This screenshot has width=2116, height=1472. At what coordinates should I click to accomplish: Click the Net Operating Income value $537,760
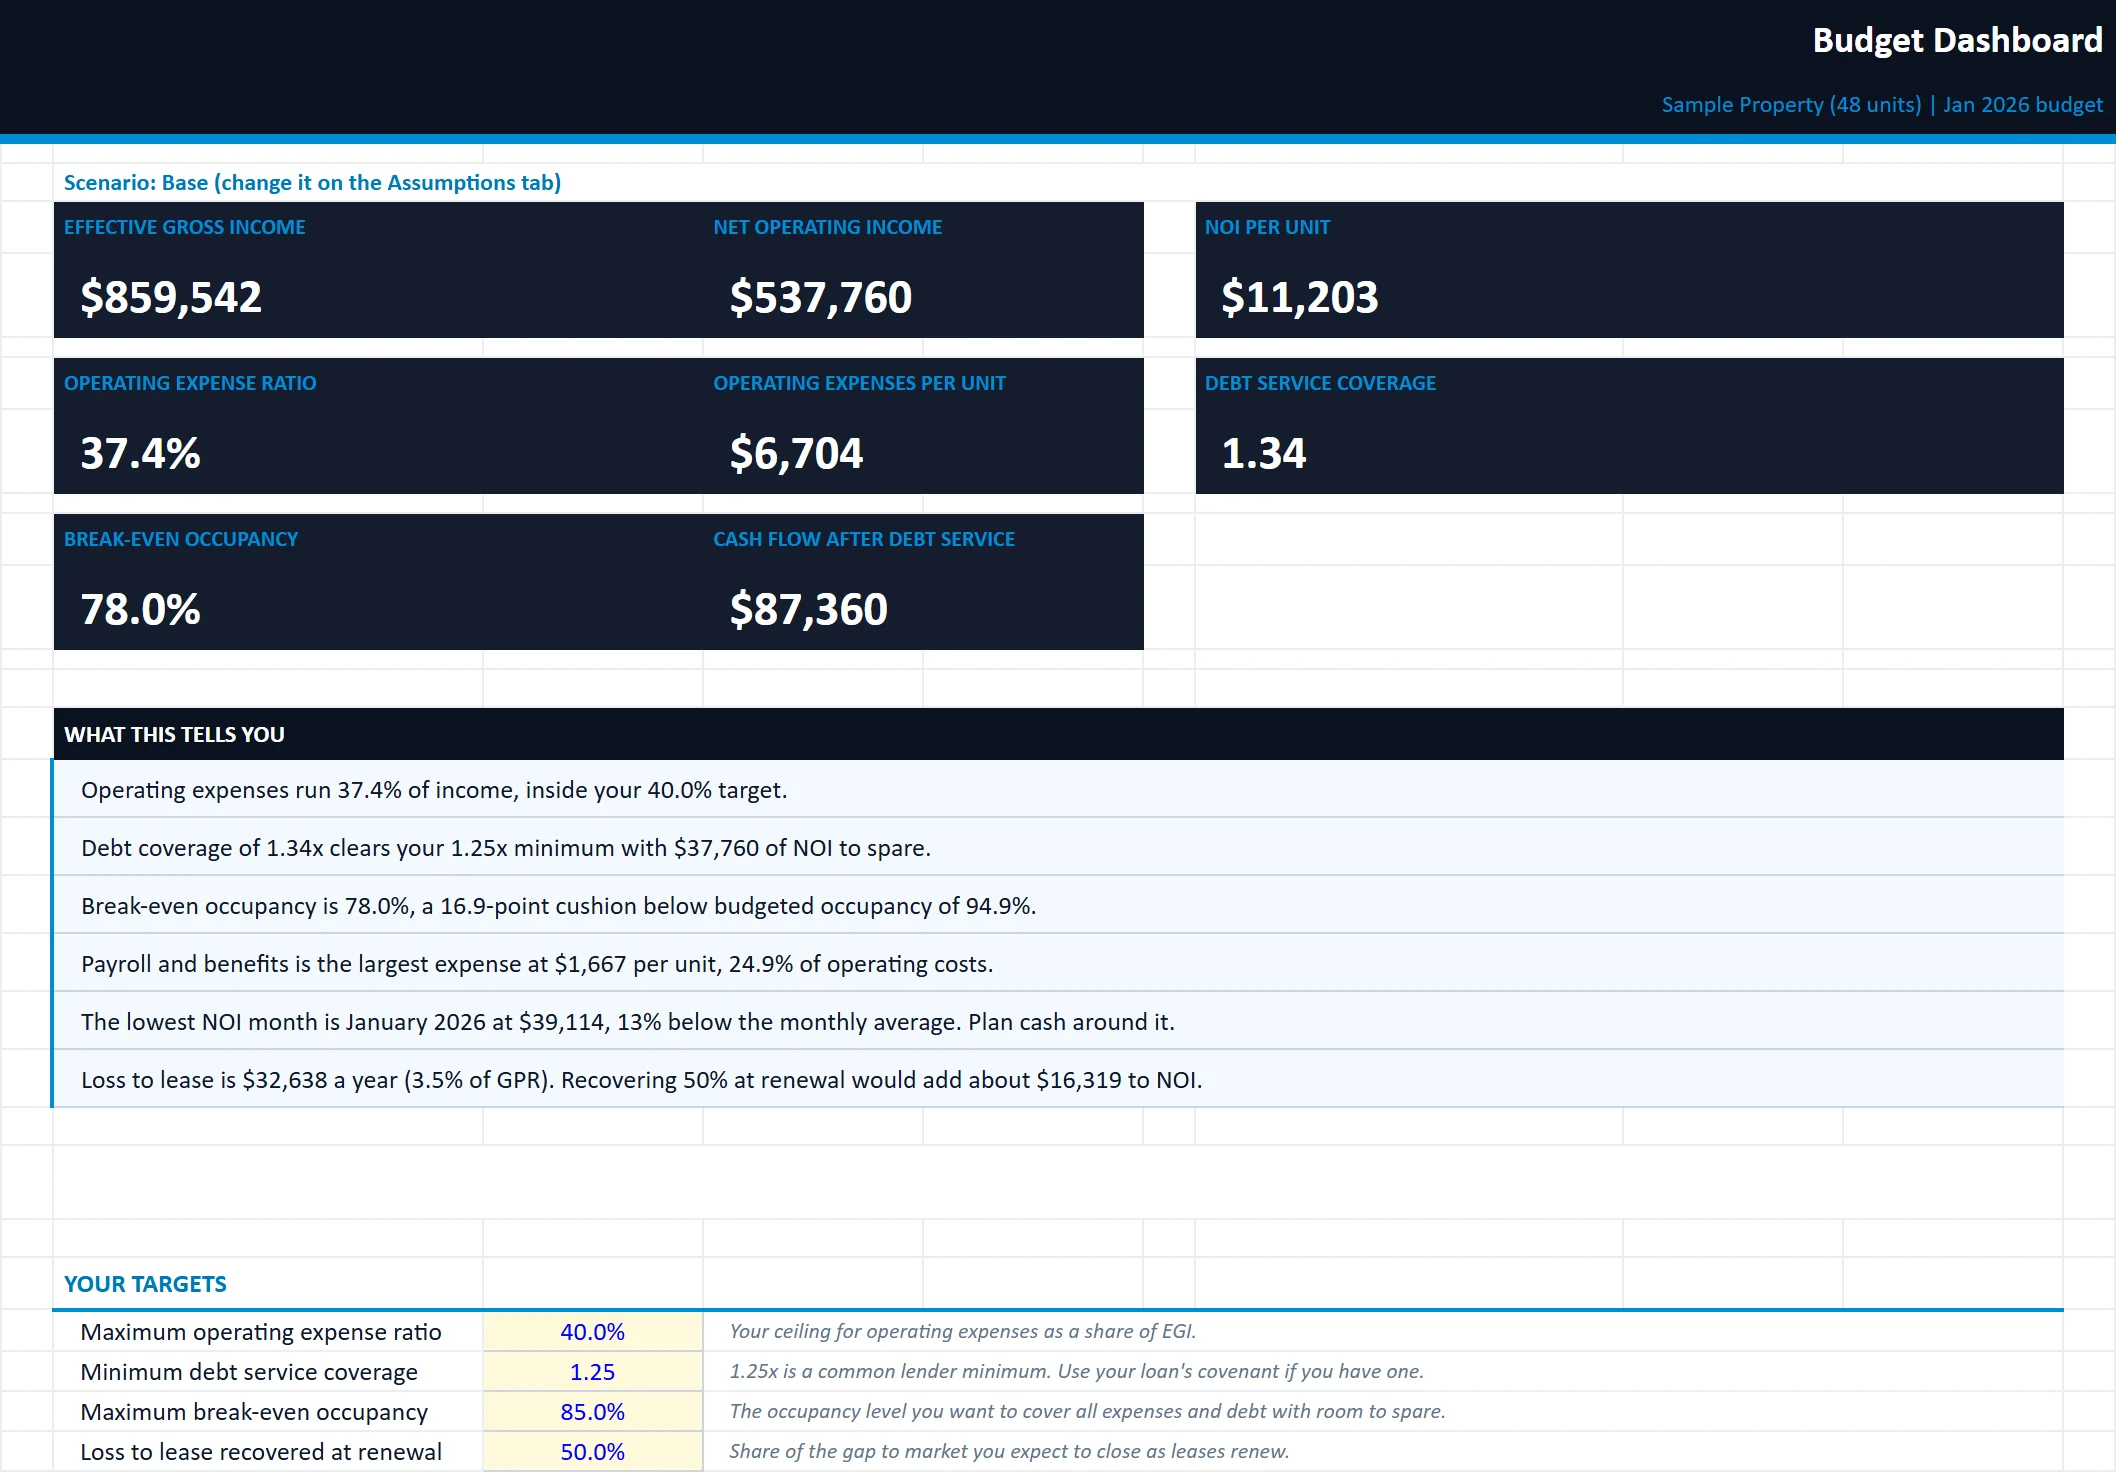coord(820,297)
